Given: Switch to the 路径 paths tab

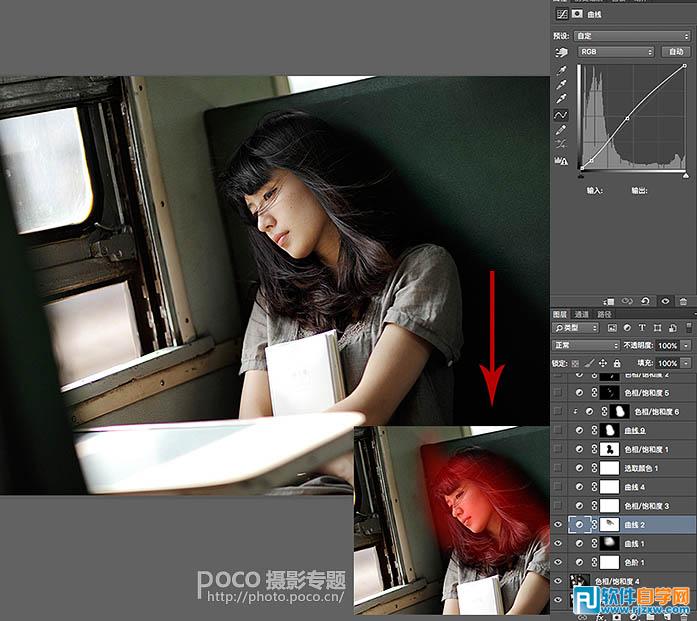Looking at the screenshot, I should click(x=605, y=314).
